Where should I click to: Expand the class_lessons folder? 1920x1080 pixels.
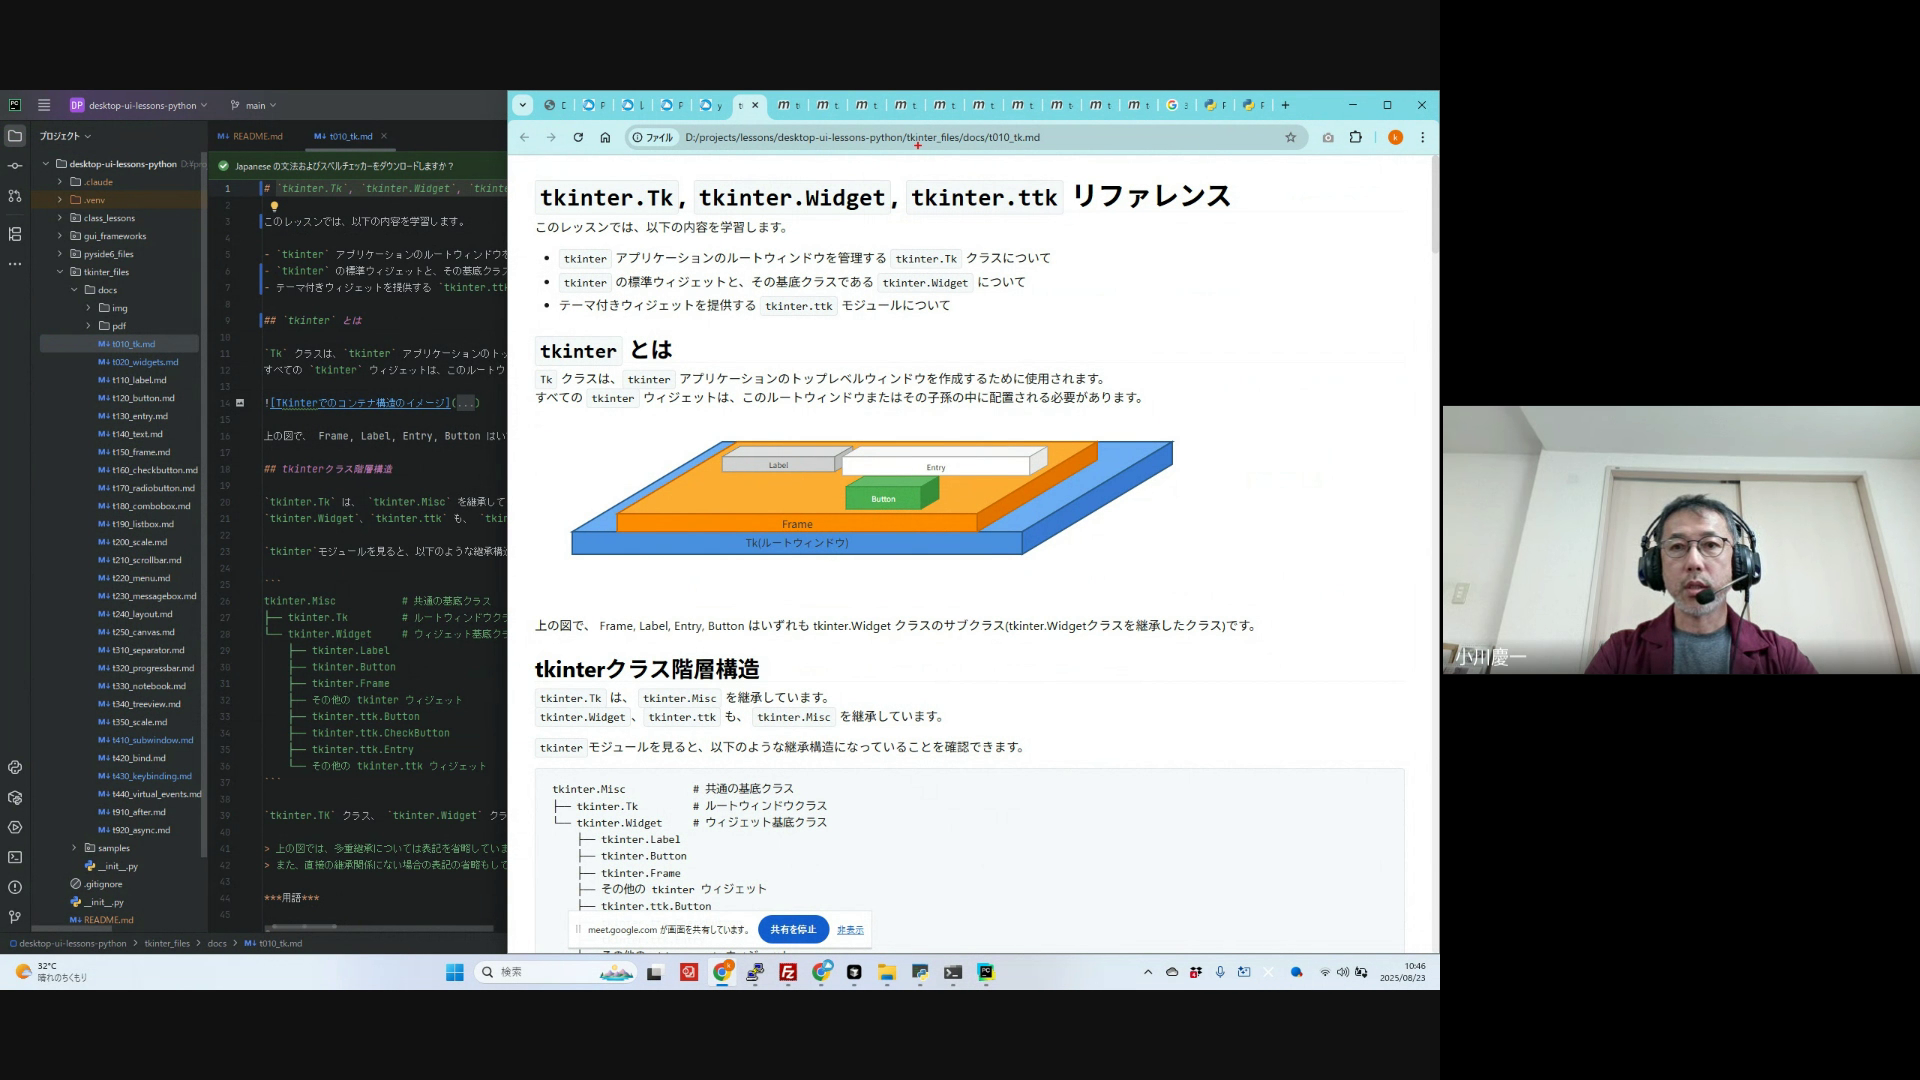click(60, 218)
